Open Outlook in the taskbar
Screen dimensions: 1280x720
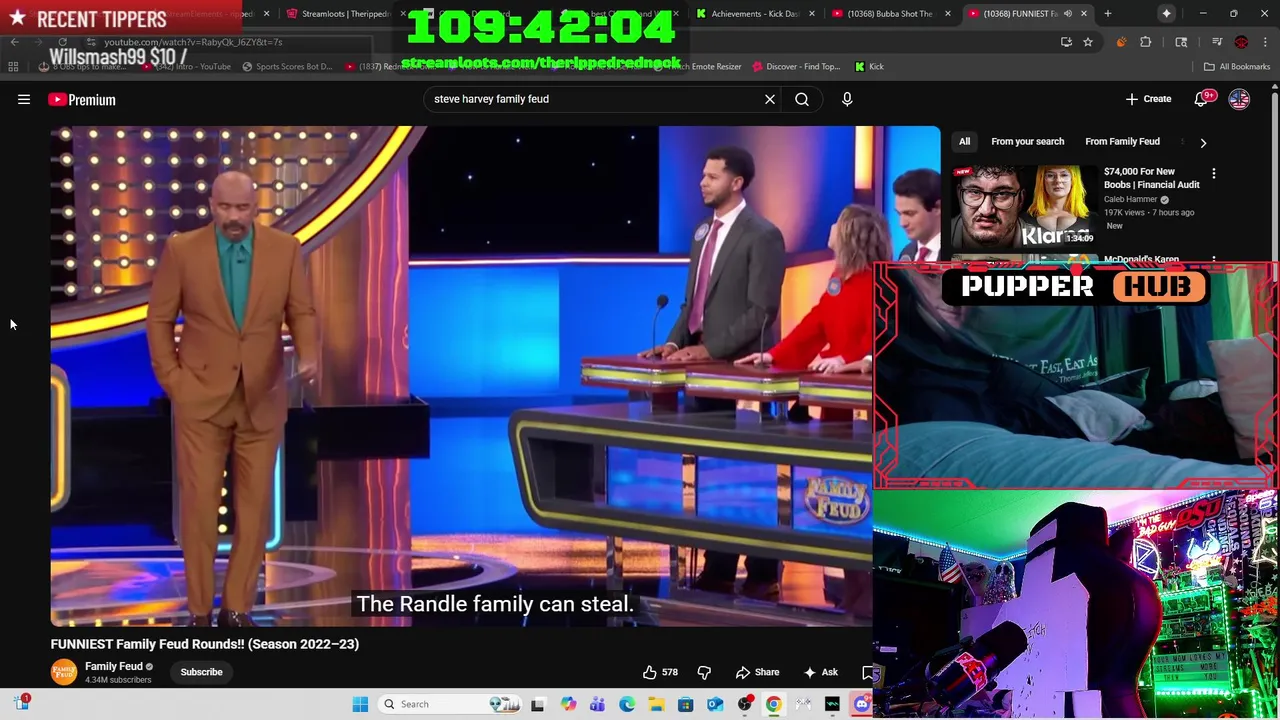click(715, 704)
